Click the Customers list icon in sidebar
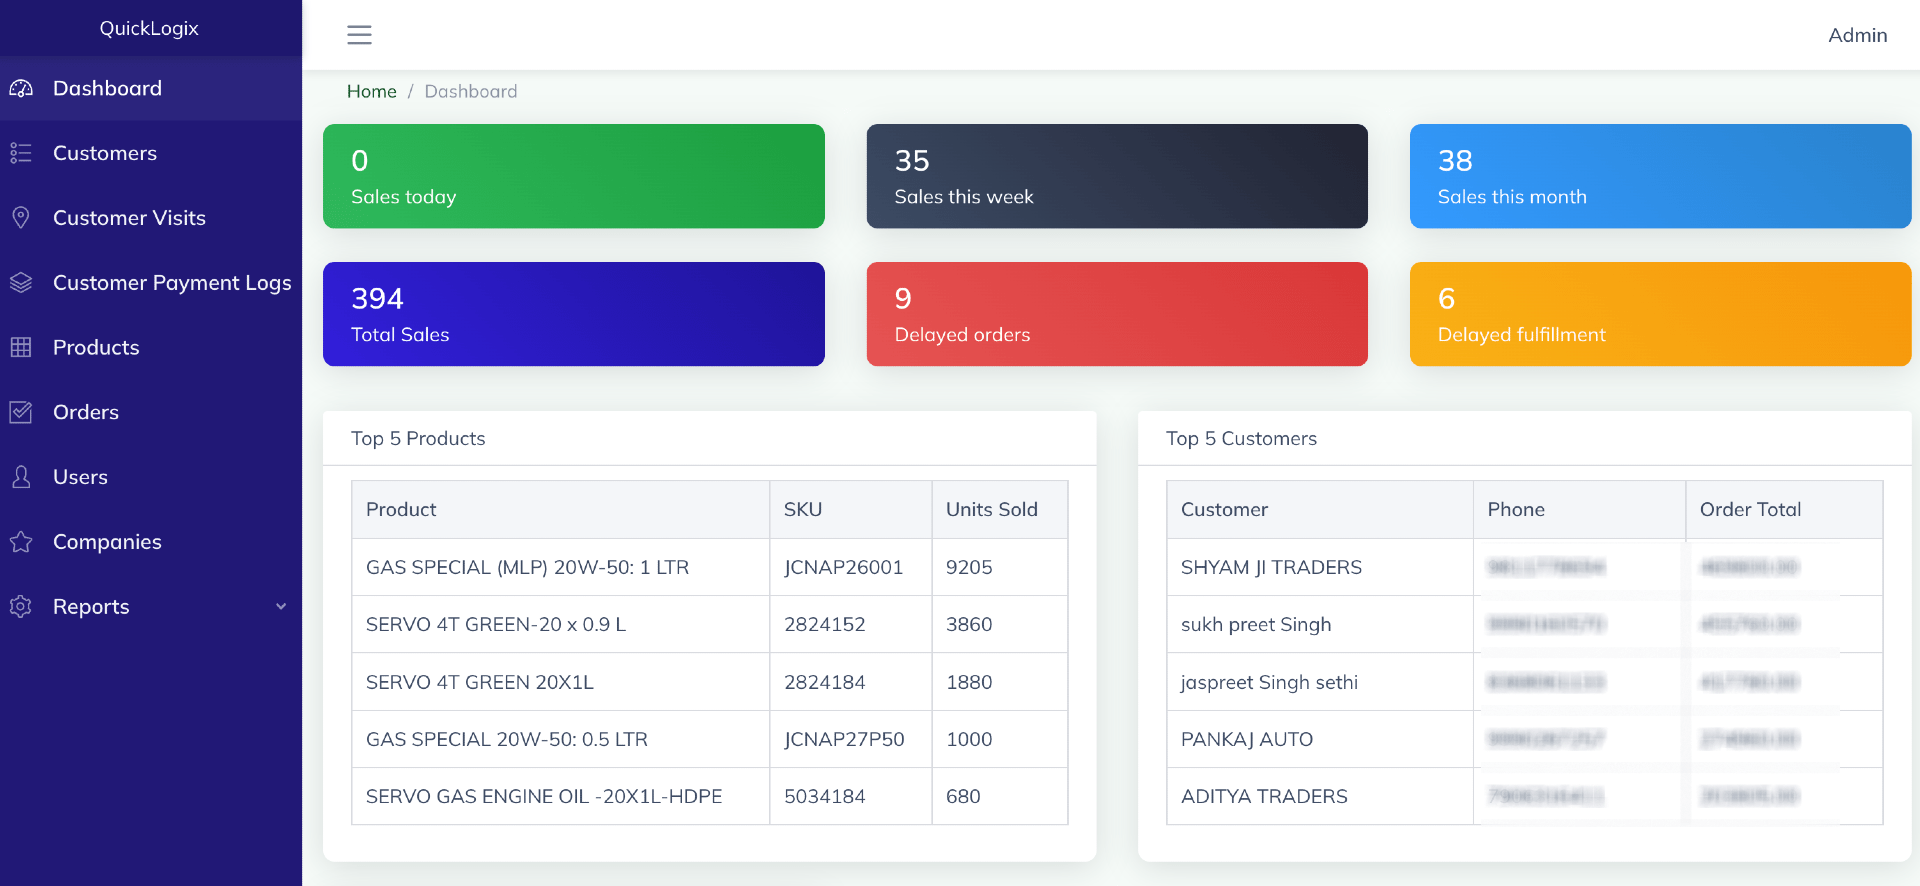The width and height of the screenshot is (1920, 886). click(x=21, y=153)
